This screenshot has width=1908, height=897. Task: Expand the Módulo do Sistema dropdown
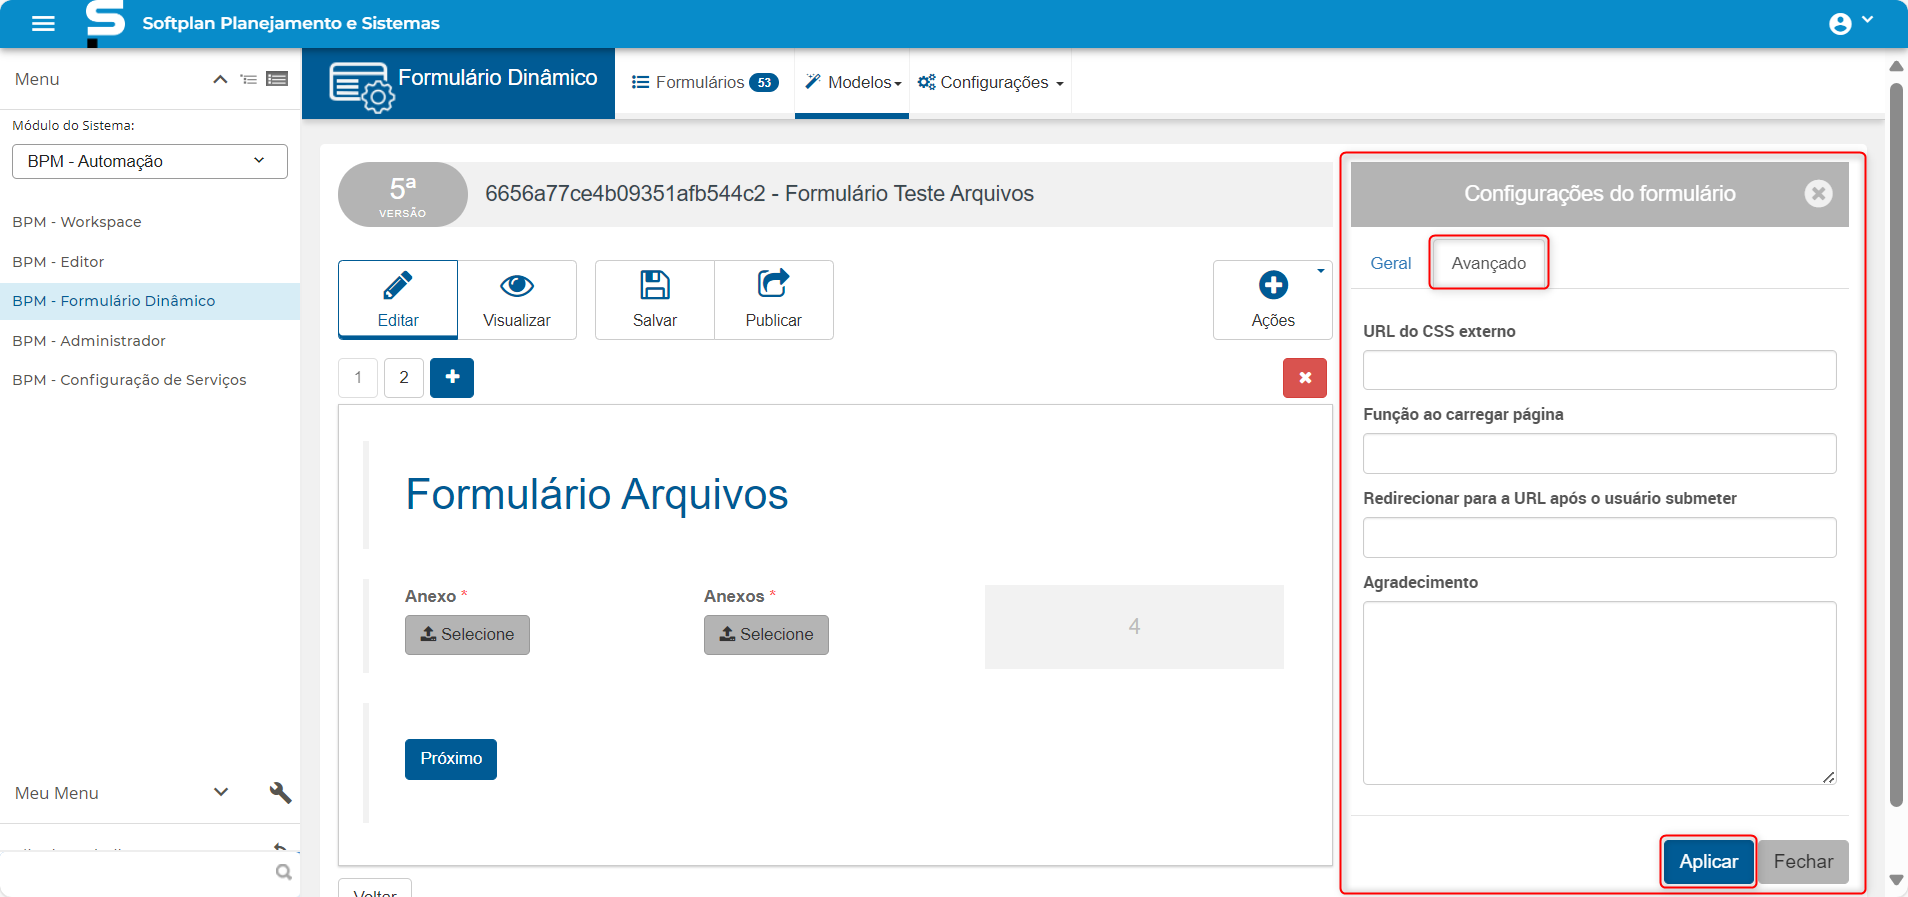click(x=150, y=161)
